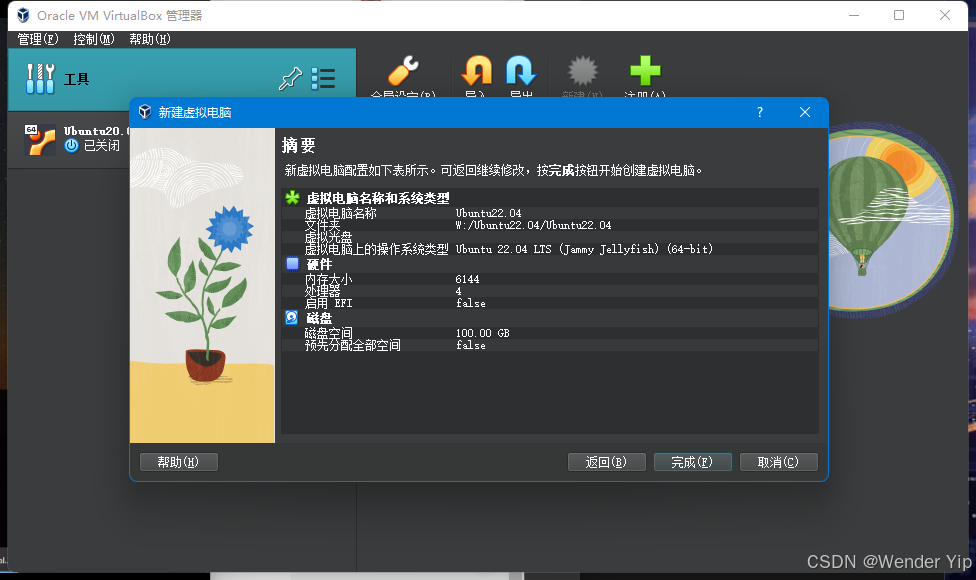
Task: Click the 磁盘空间 label
Action: (329, 333)
